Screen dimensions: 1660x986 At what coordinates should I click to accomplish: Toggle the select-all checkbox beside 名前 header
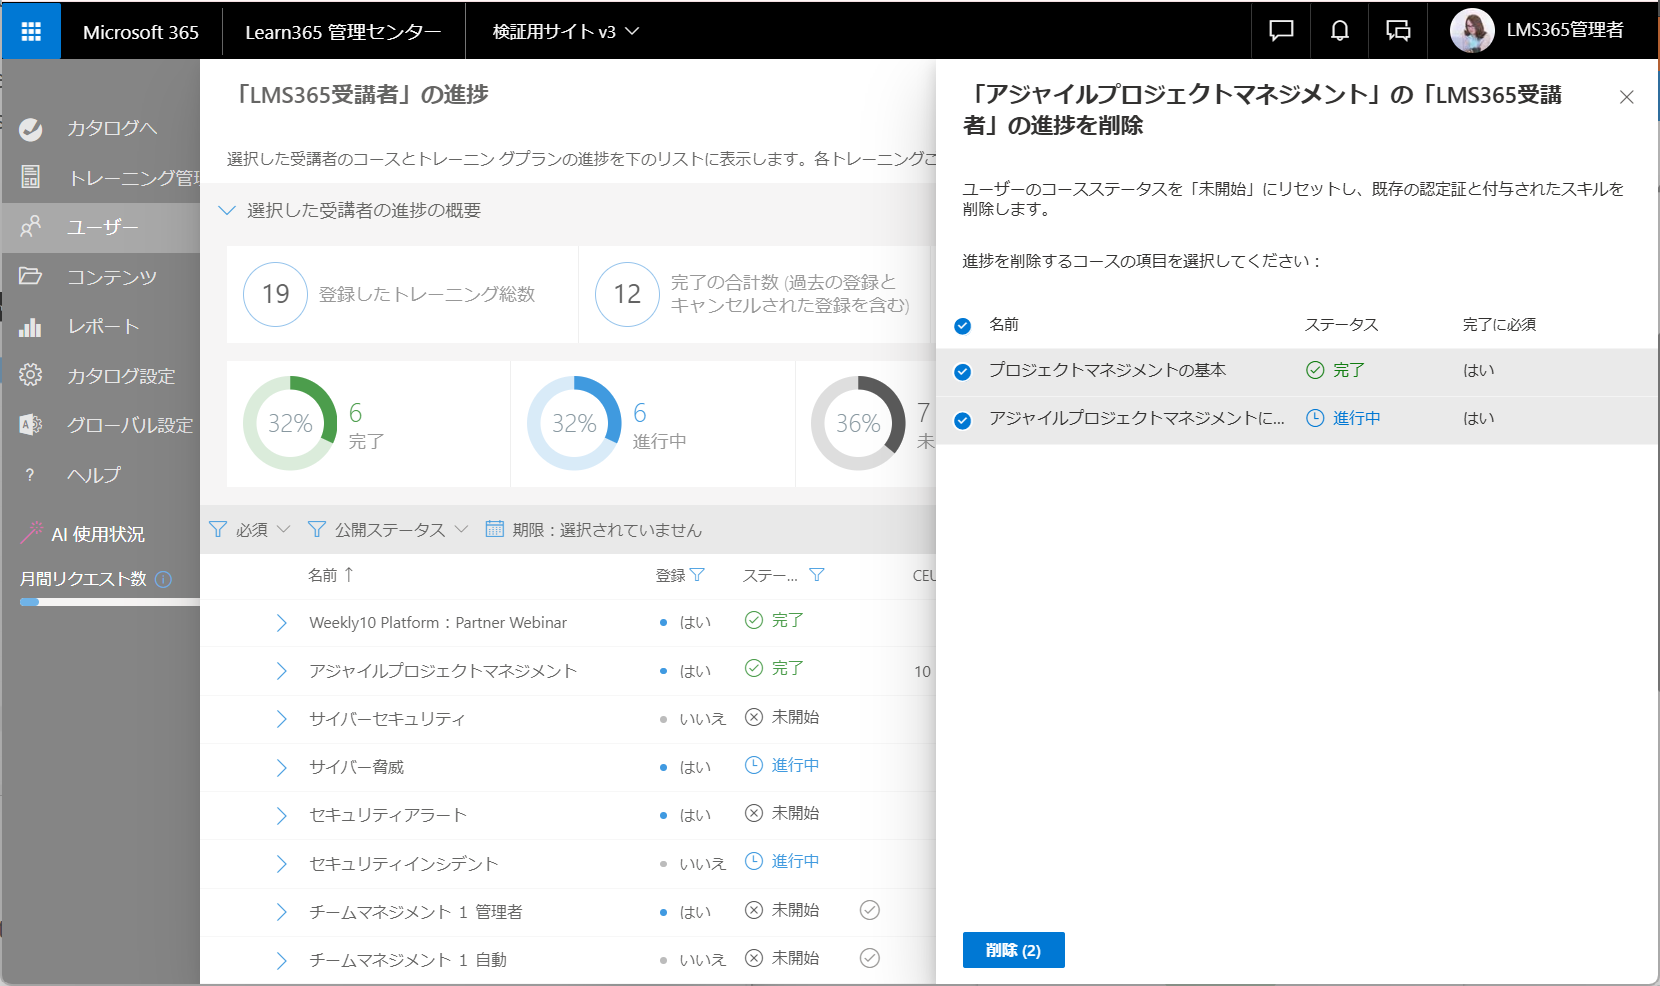(x=963, y=326)
